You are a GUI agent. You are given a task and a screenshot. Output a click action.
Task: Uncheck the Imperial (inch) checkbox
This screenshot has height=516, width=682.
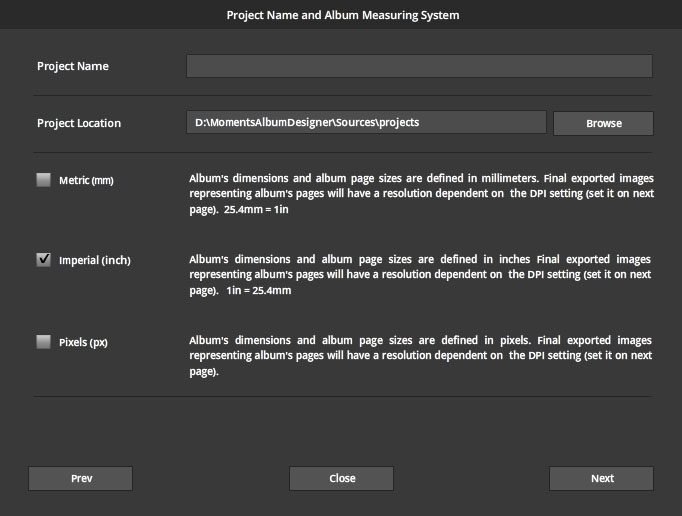43,260
